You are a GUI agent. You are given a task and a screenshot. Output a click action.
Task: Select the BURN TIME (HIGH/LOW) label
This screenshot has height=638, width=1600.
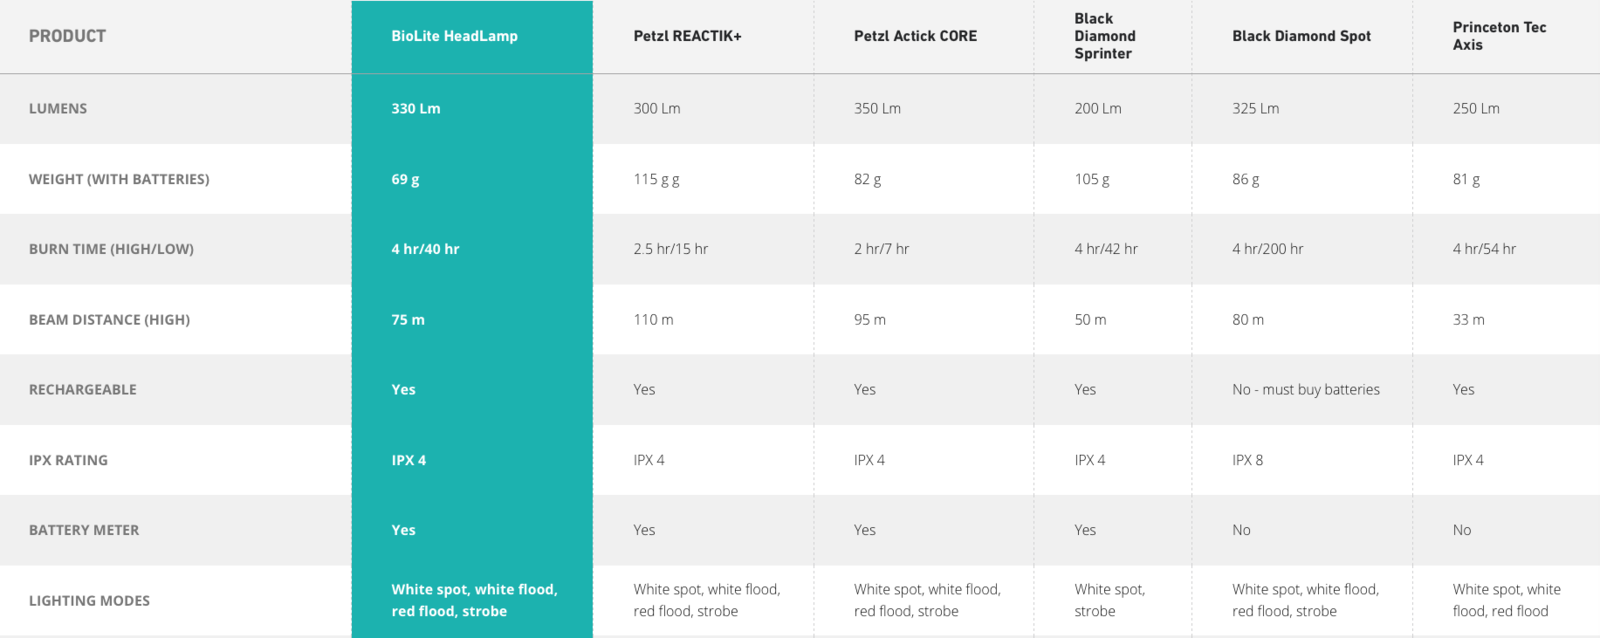pos(111,249)
